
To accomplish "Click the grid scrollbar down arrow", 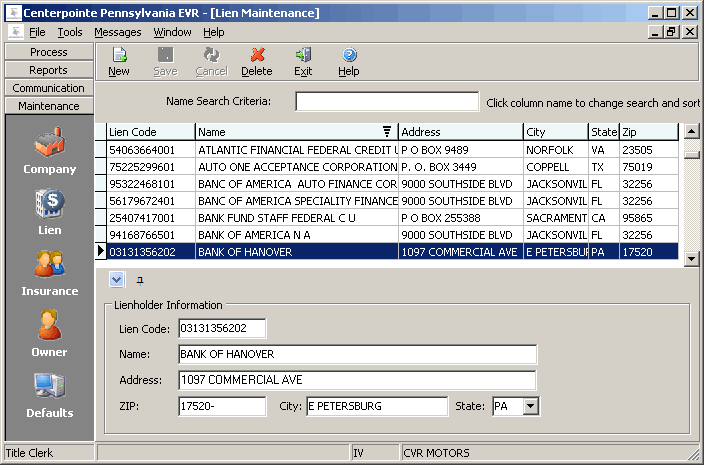I will (691, 259).
